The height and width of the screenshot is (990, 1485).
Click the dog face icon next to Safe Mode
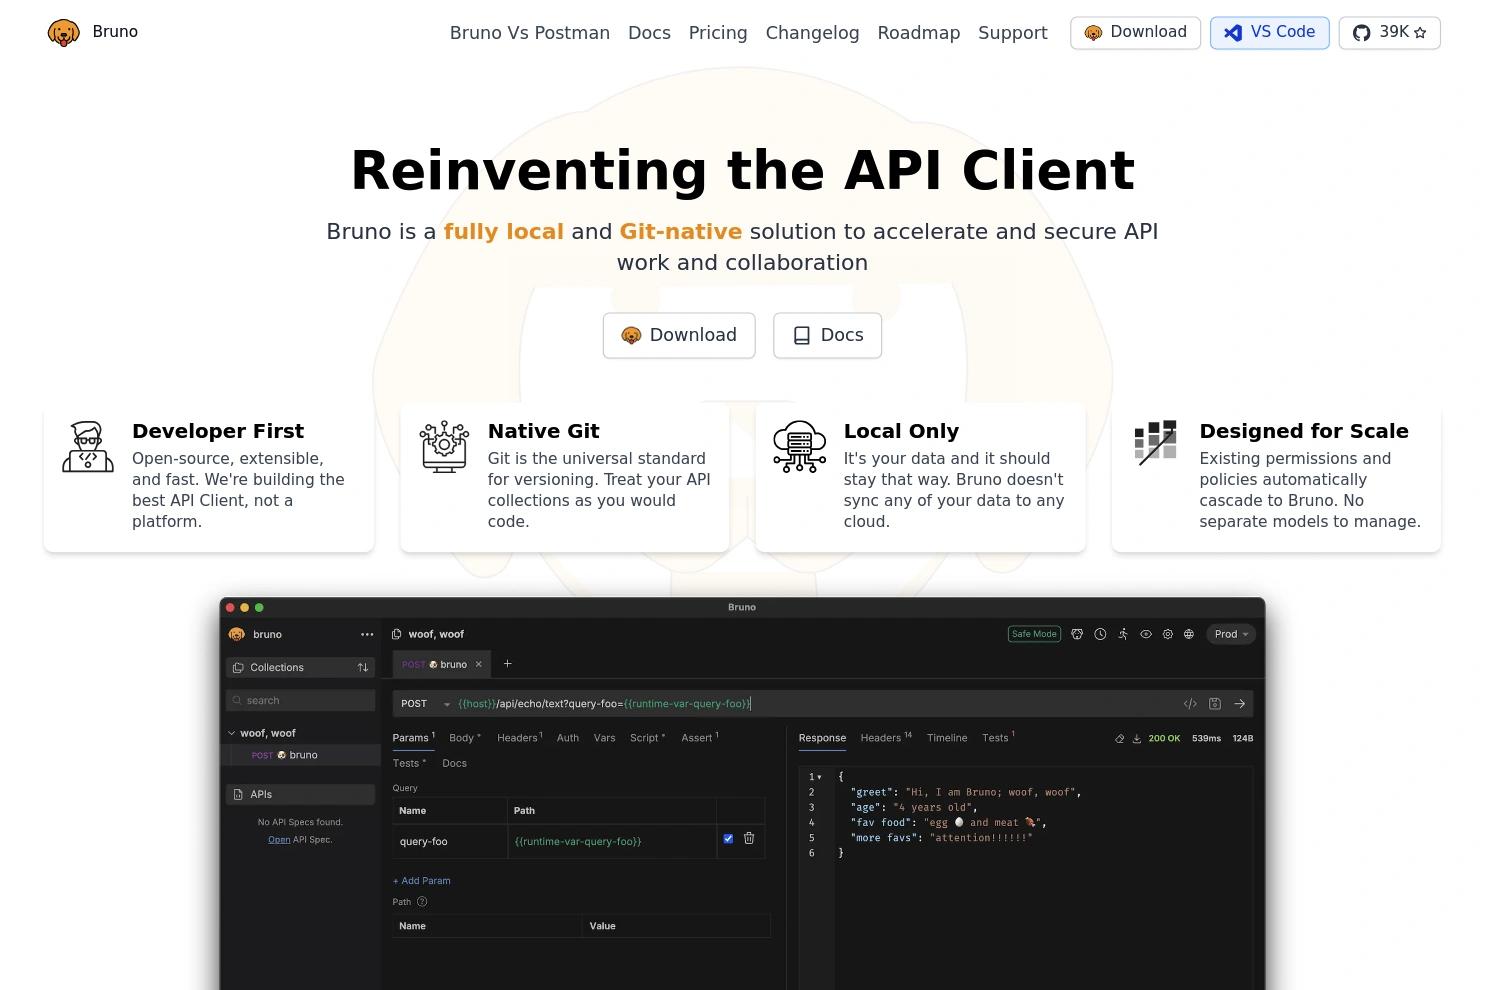pos(1077,634)
